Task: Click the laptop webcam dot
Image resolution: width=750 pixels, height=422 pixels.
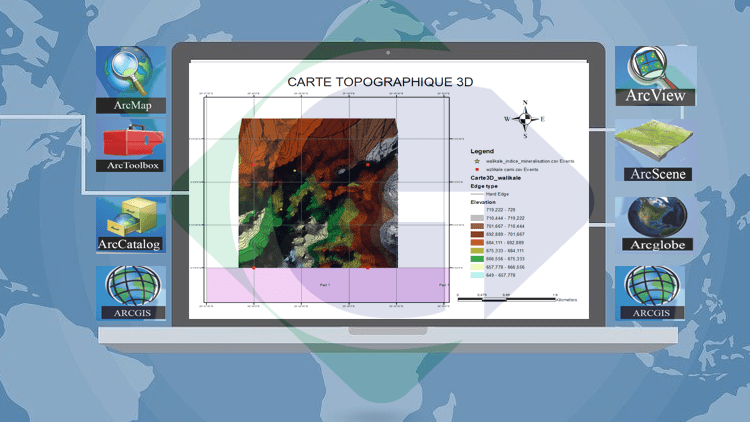Action: click(388, 53)
